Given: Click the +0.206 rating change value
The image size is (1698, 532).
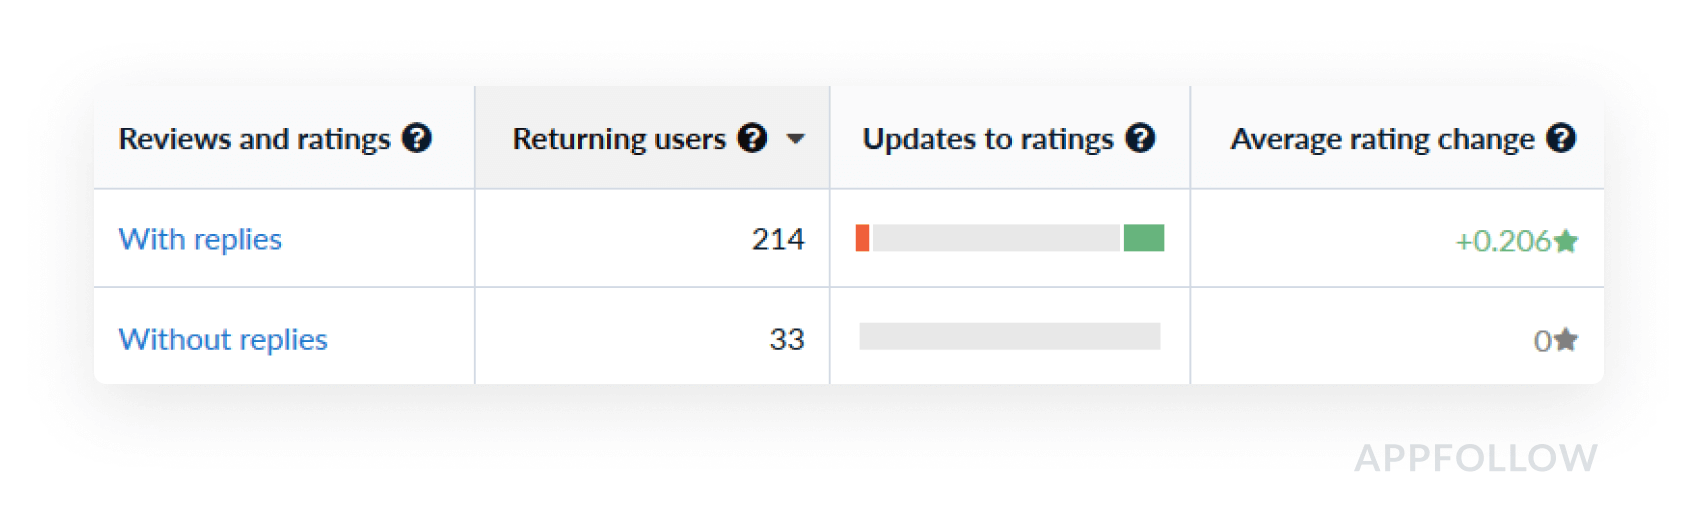Looking at the screenshot, I should (x=1503, y=241).
